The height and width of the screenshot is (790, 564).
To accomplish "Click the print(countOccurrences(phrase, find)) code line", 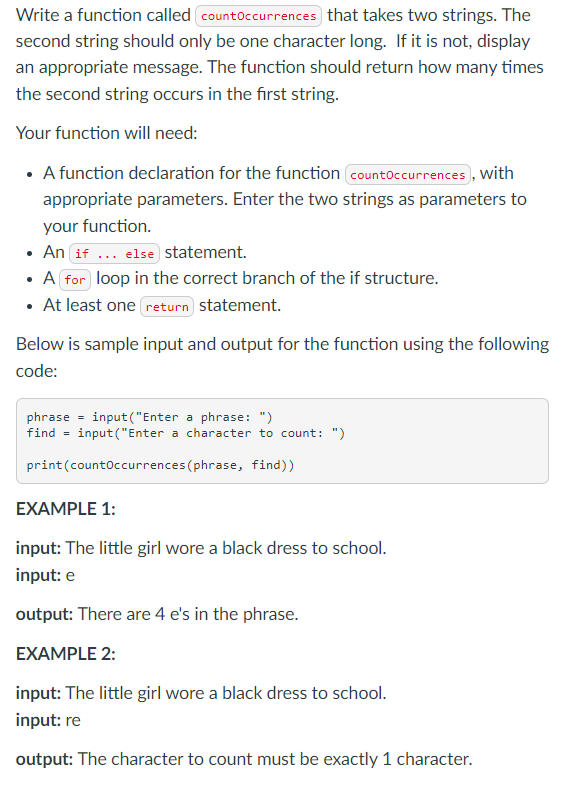I will (160, 465).
